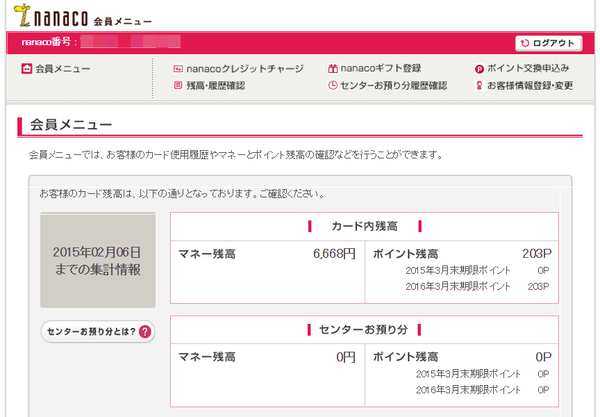Click the clock icon beside センターお預り分履歴確認
This screenshot has width=600, height=417.
click(333, 85)
